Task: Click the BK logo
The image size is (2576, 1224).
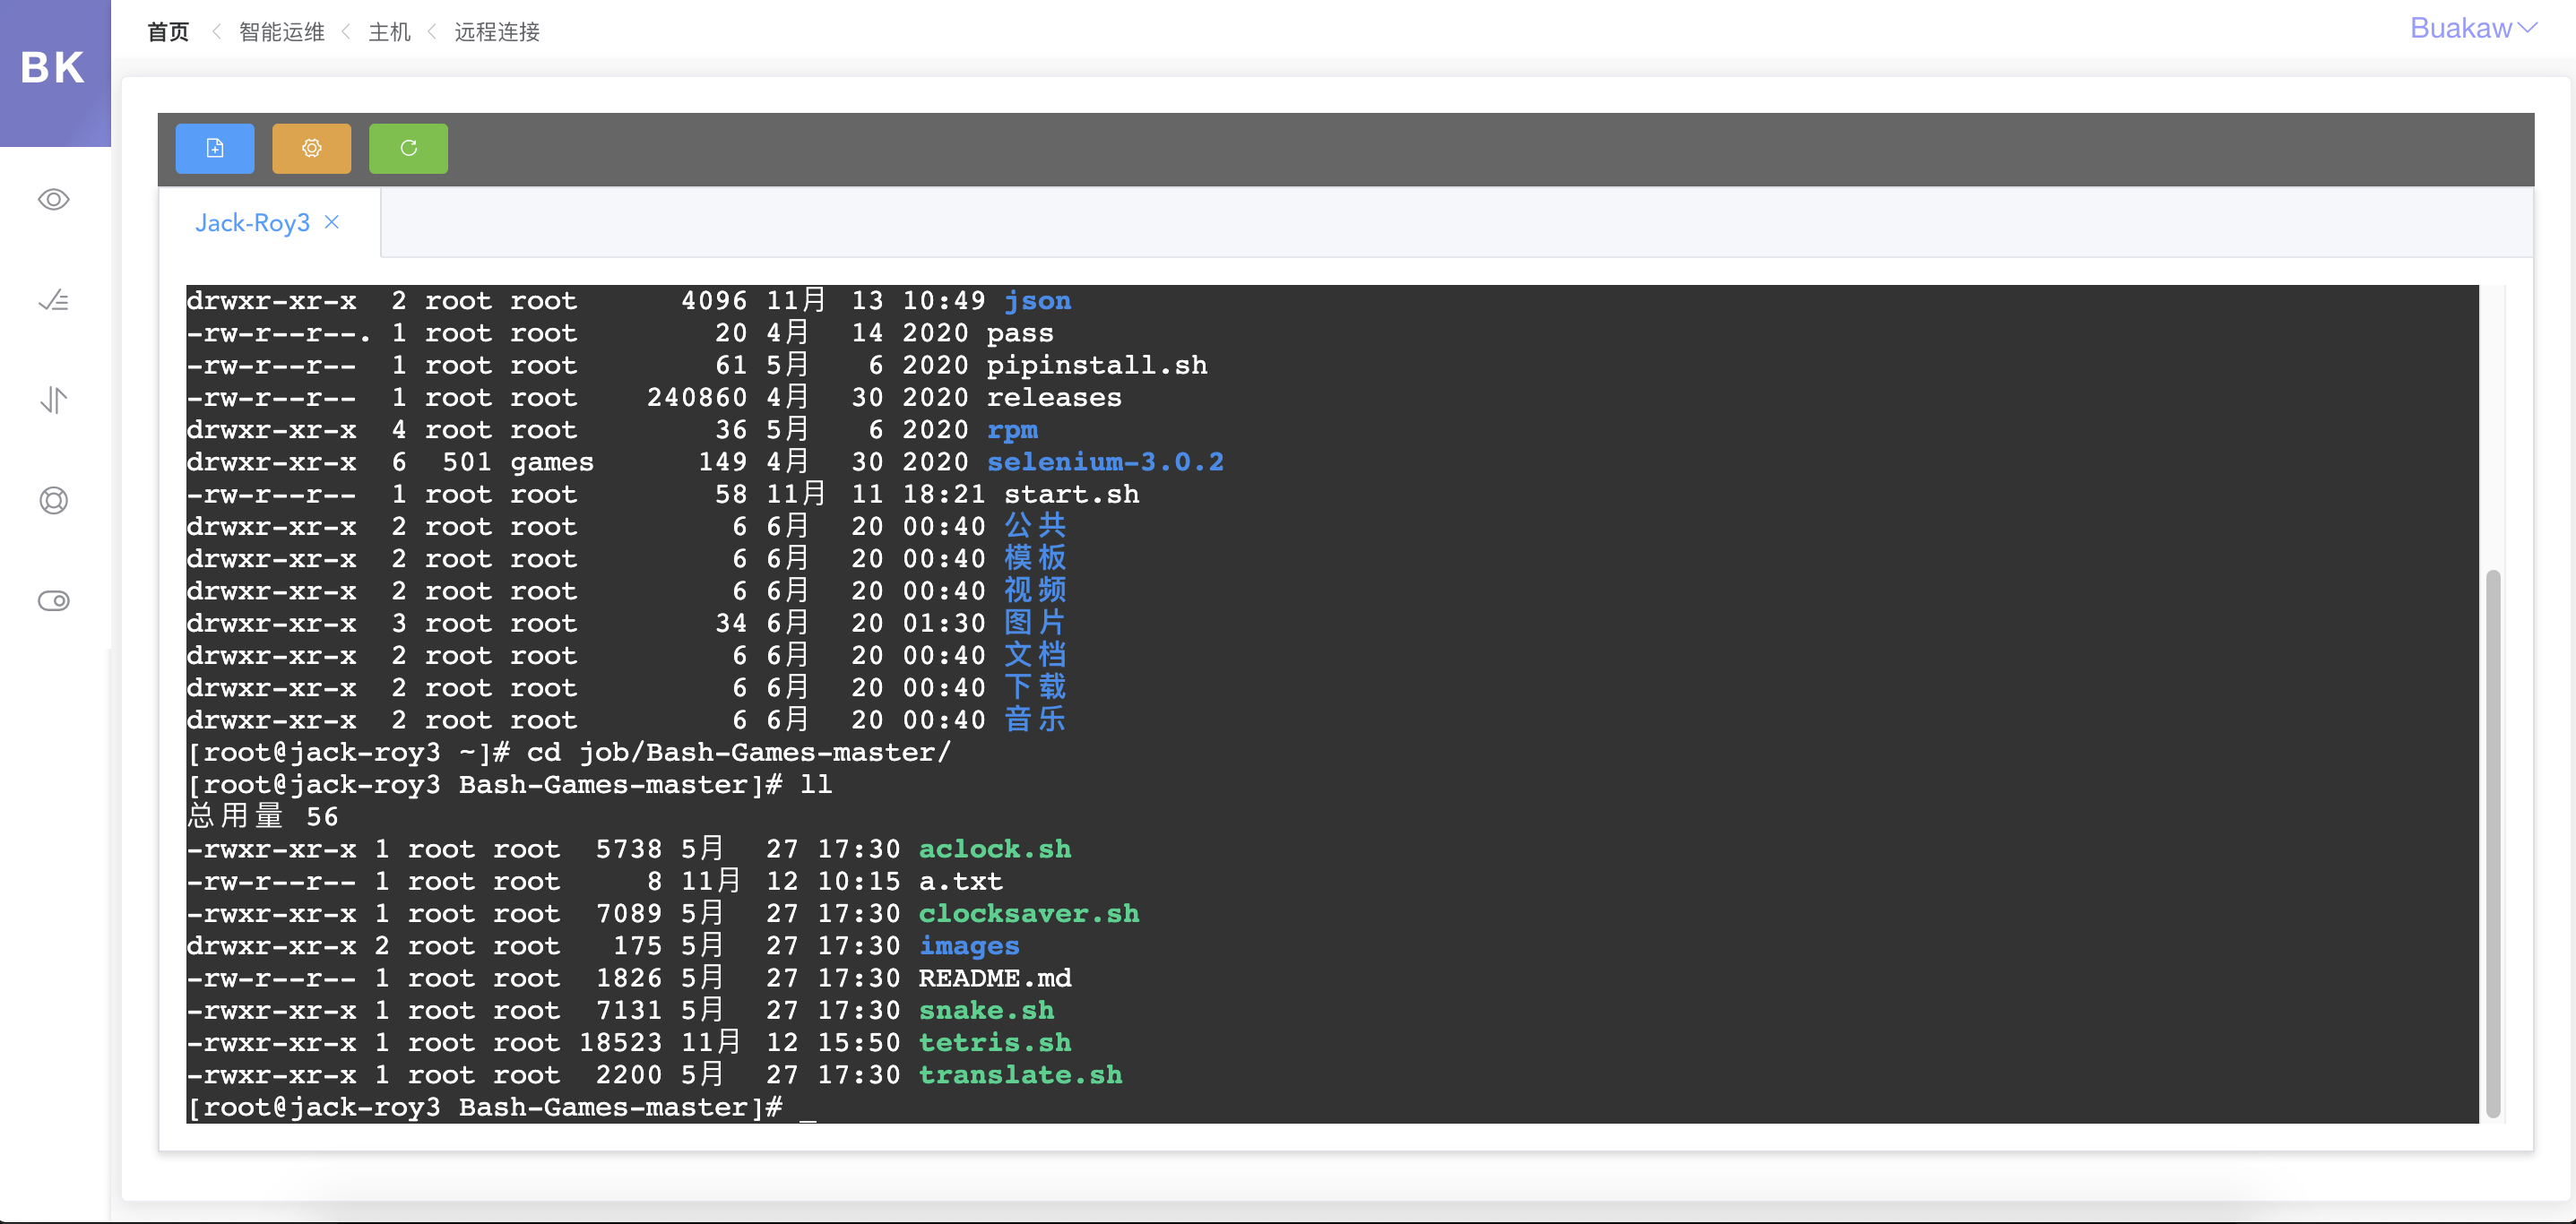Action: point(54,68)
